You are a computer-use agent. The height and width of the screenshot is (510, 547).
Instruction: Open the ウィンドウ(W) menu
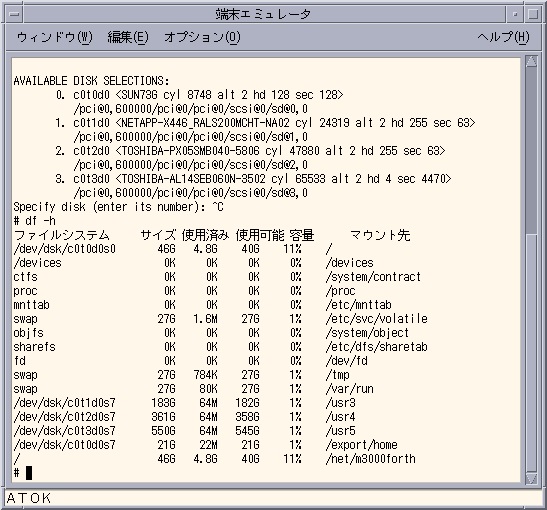[x=54, y=37]
